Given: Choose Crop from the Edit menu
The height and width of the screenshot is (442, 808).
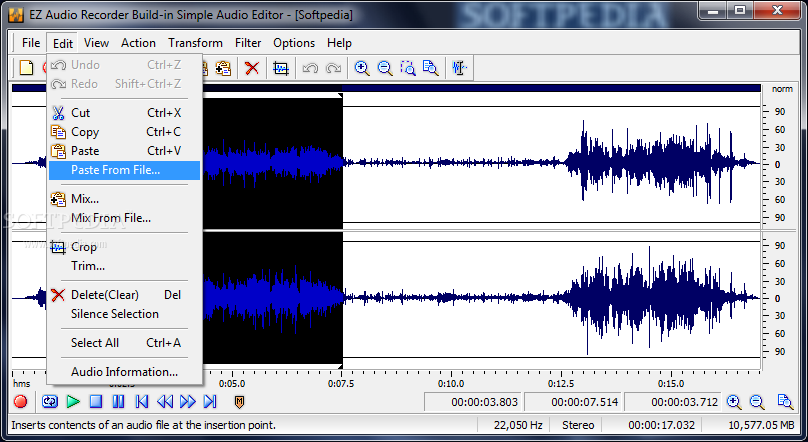Looking at the screenshot, I should point(124,247).
